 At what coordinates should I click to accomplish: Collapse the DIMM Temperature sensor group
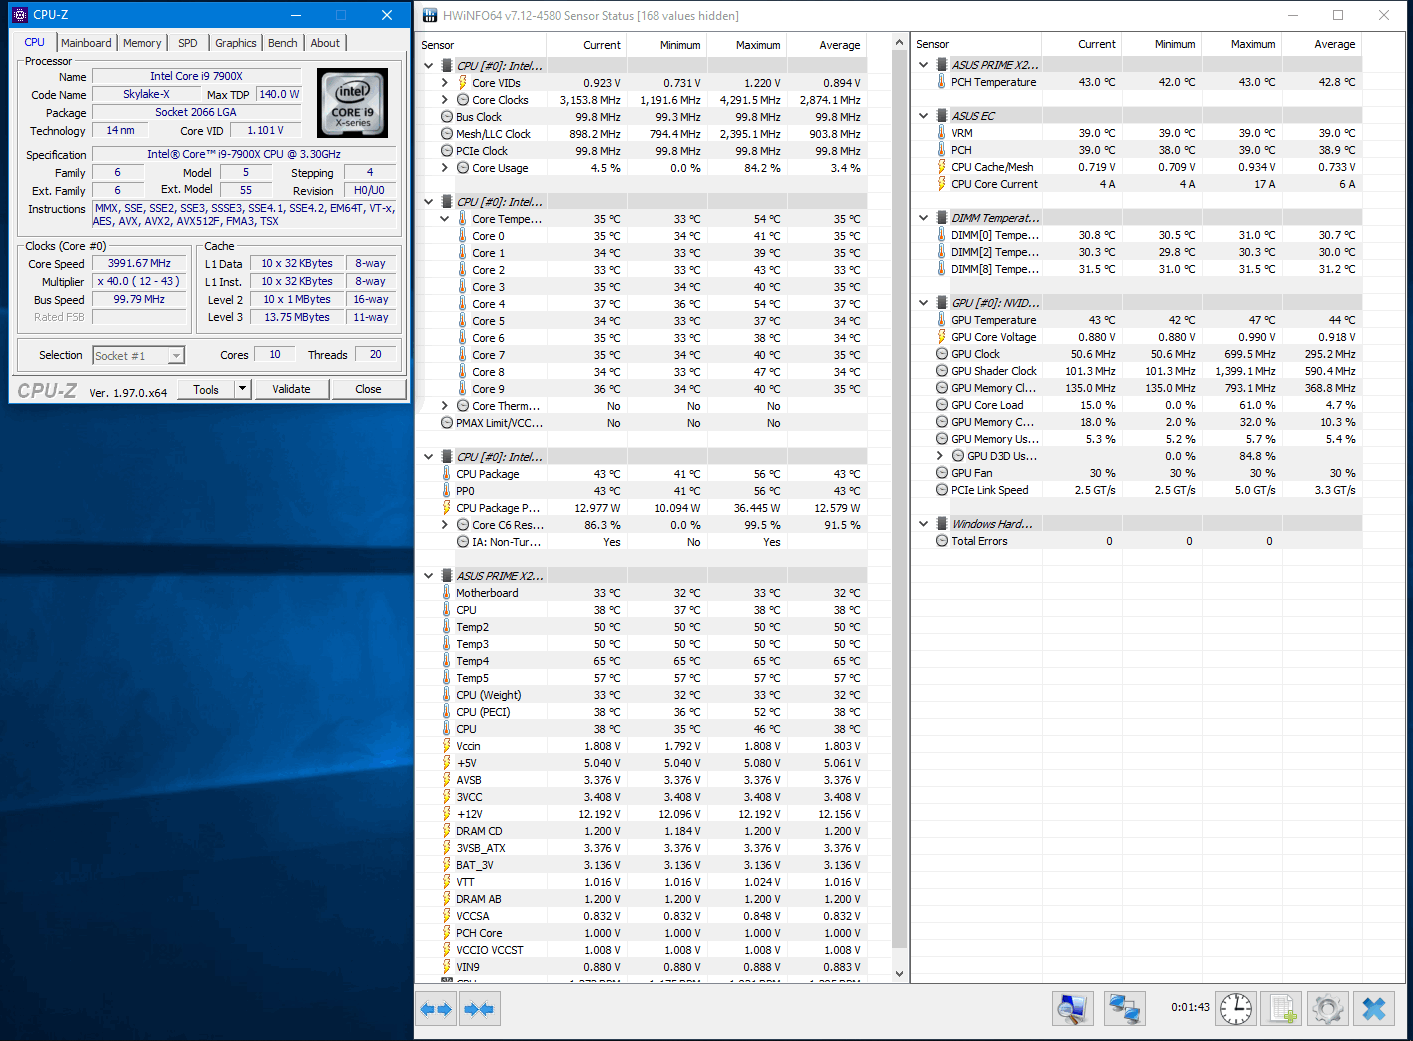[924, 218]
